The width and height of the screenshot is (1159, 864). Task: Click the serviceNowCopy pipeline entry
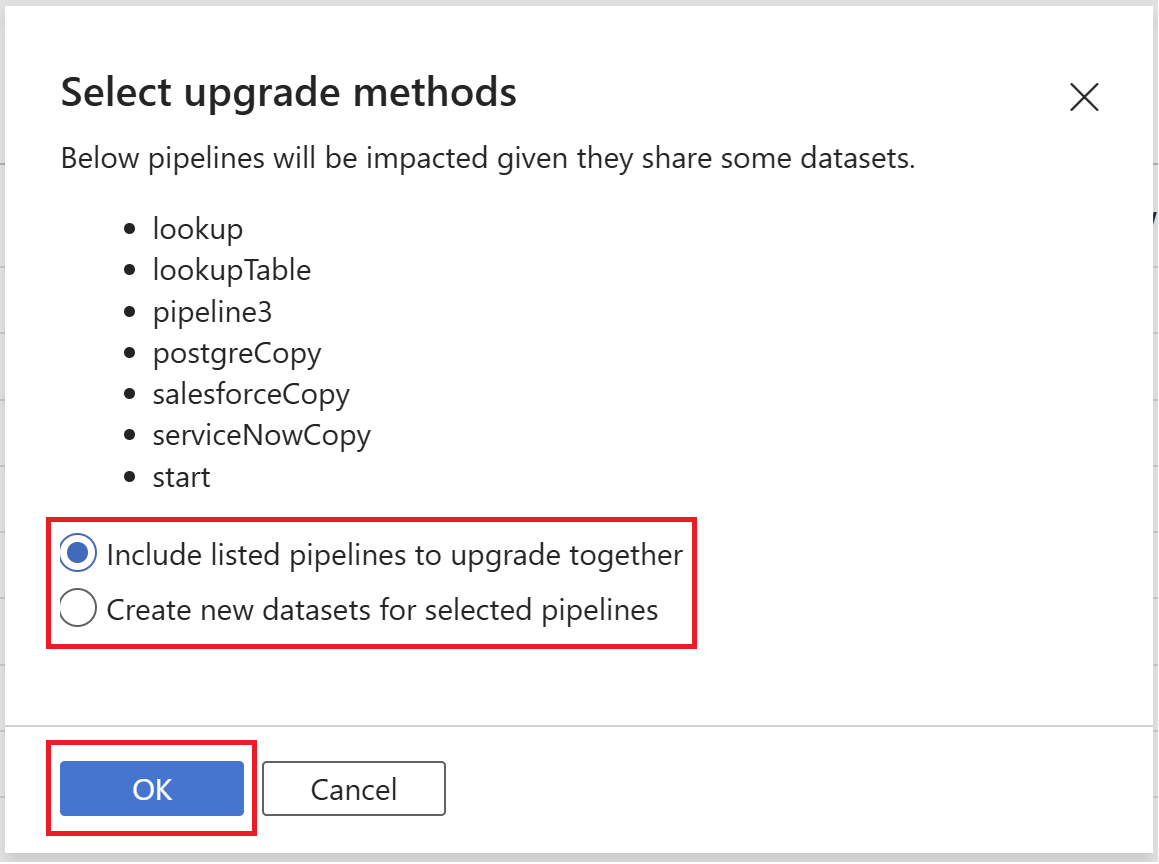click(x=262, y=436)
